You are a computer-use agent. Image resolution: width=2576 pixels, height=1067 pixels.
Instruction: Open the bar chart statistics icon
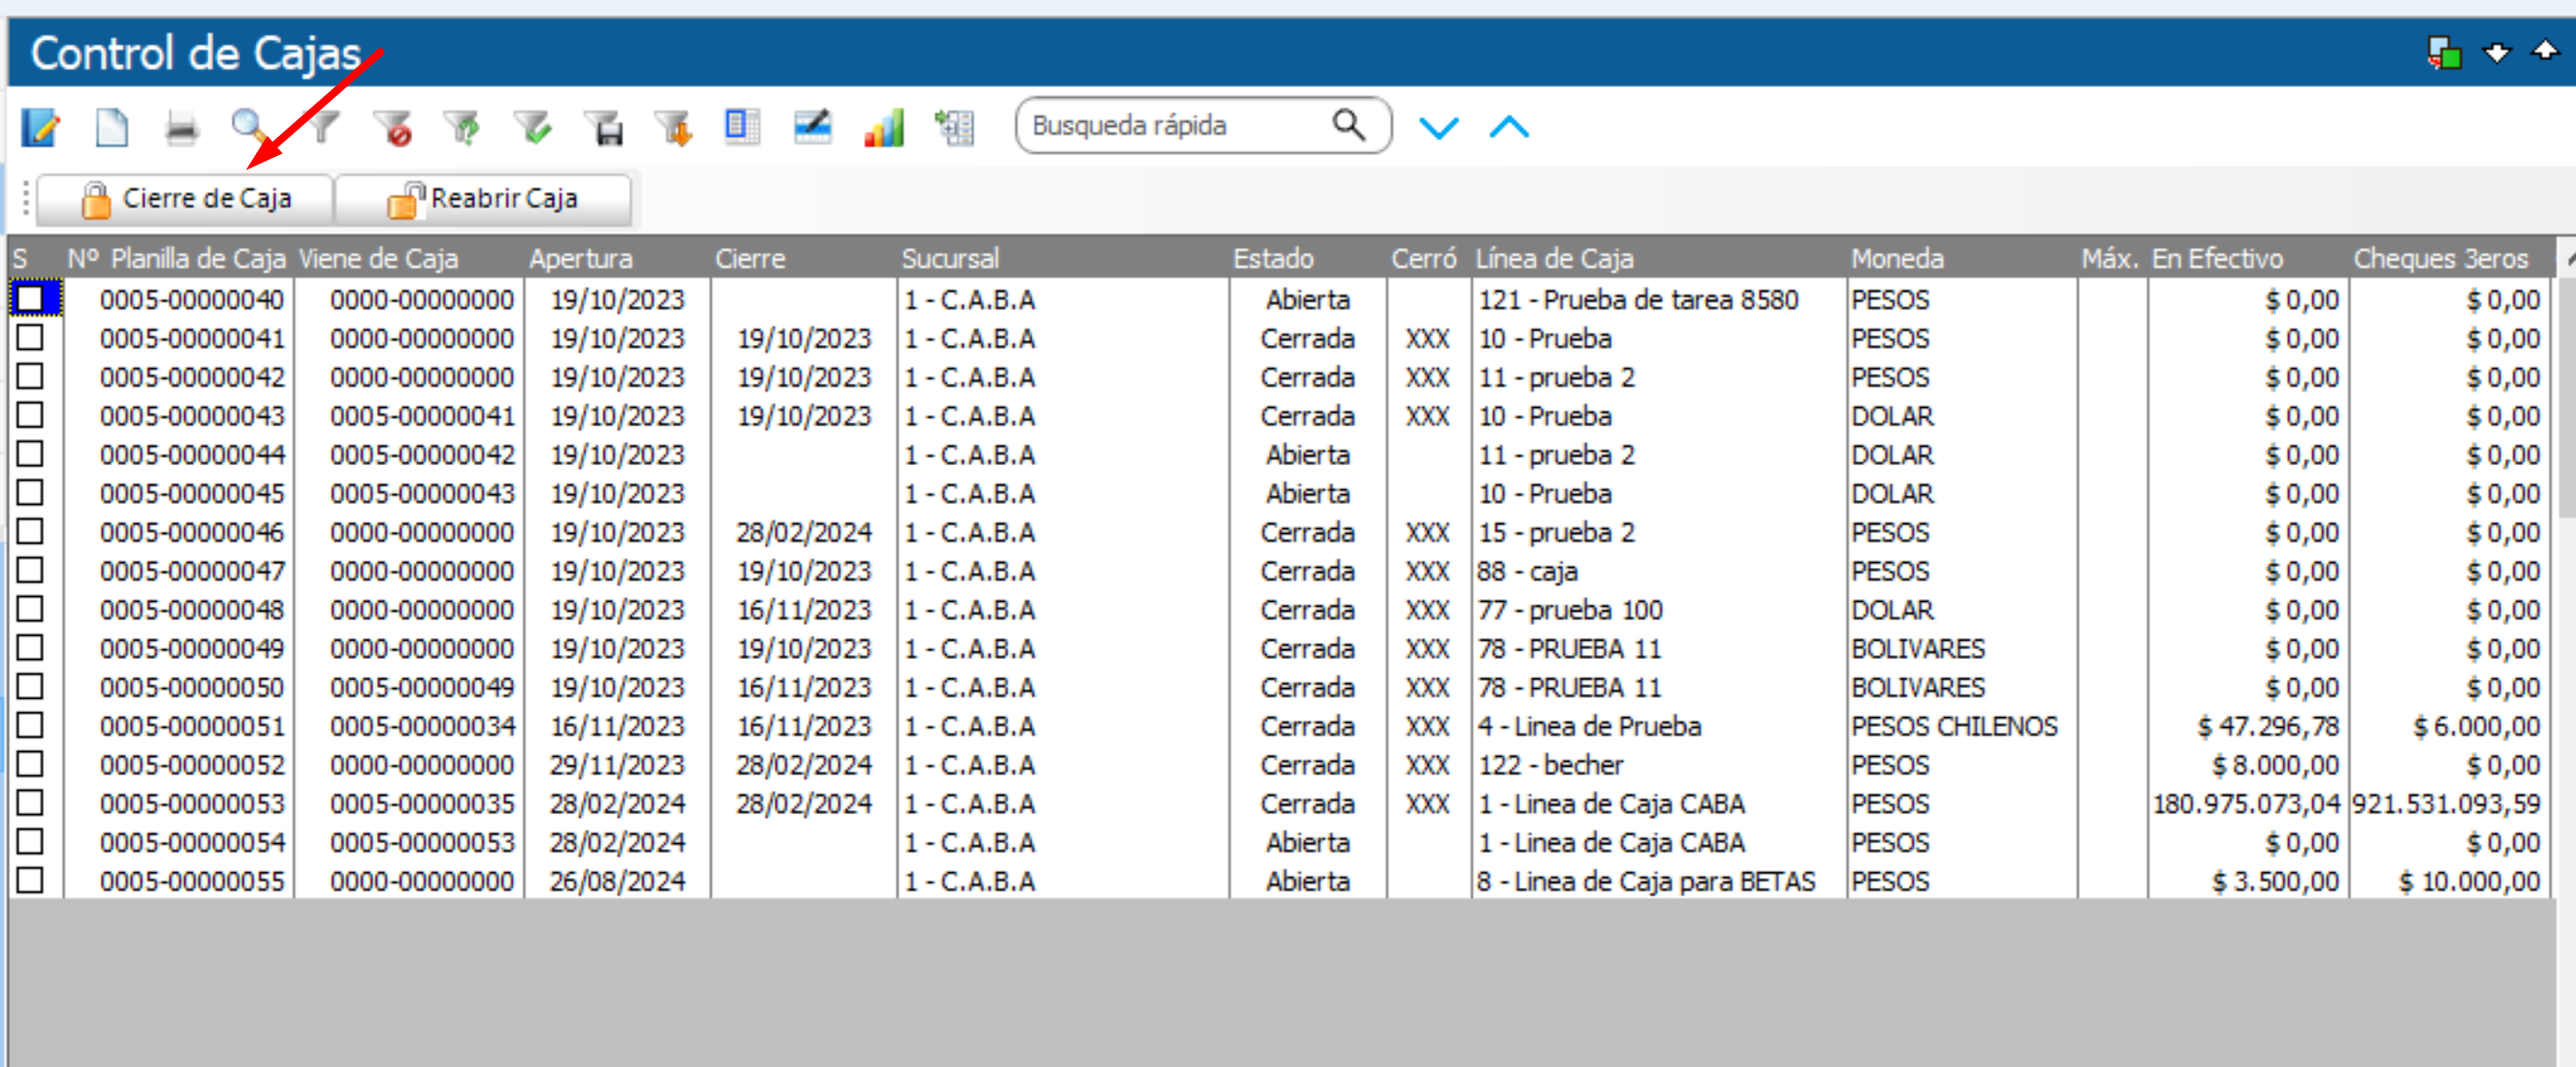point(884,128)
